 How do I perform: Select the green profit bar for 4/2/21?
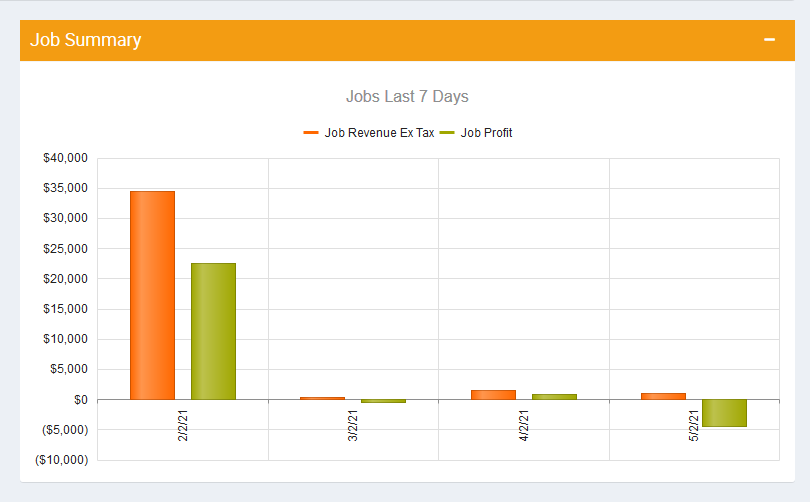[554, 397]
